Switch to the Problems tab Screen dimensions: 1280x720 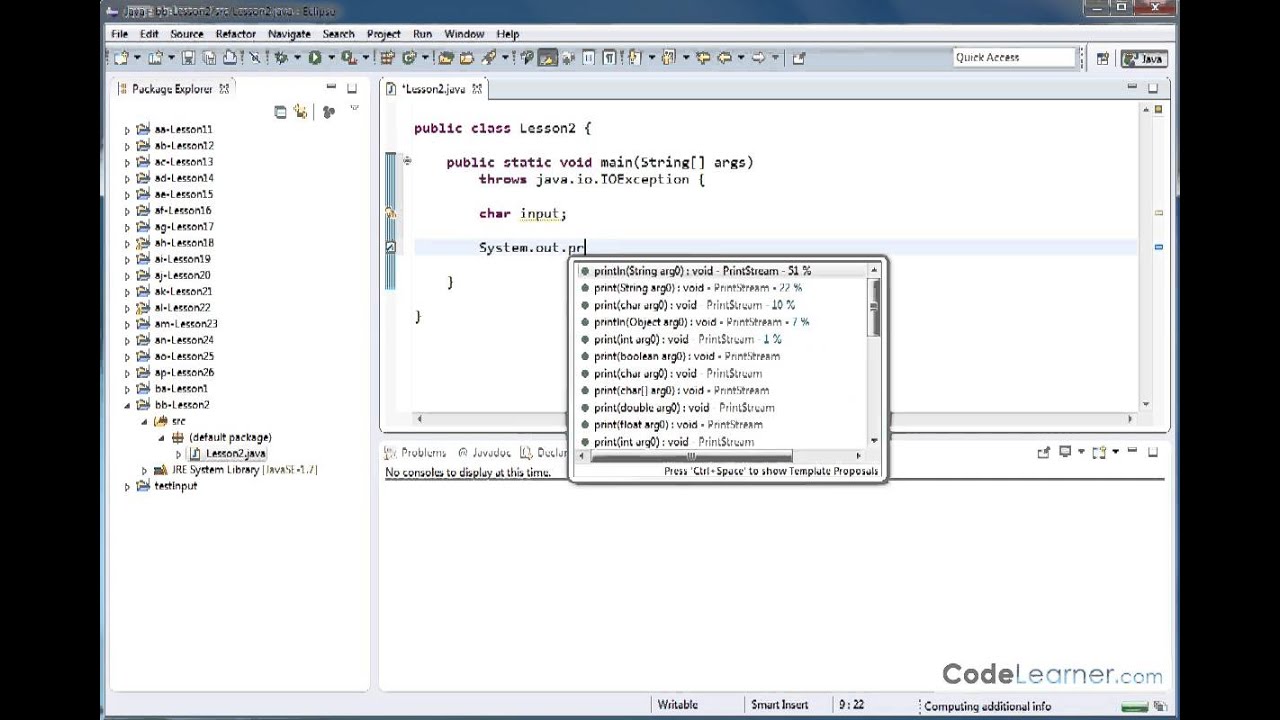tap(415, 453)
